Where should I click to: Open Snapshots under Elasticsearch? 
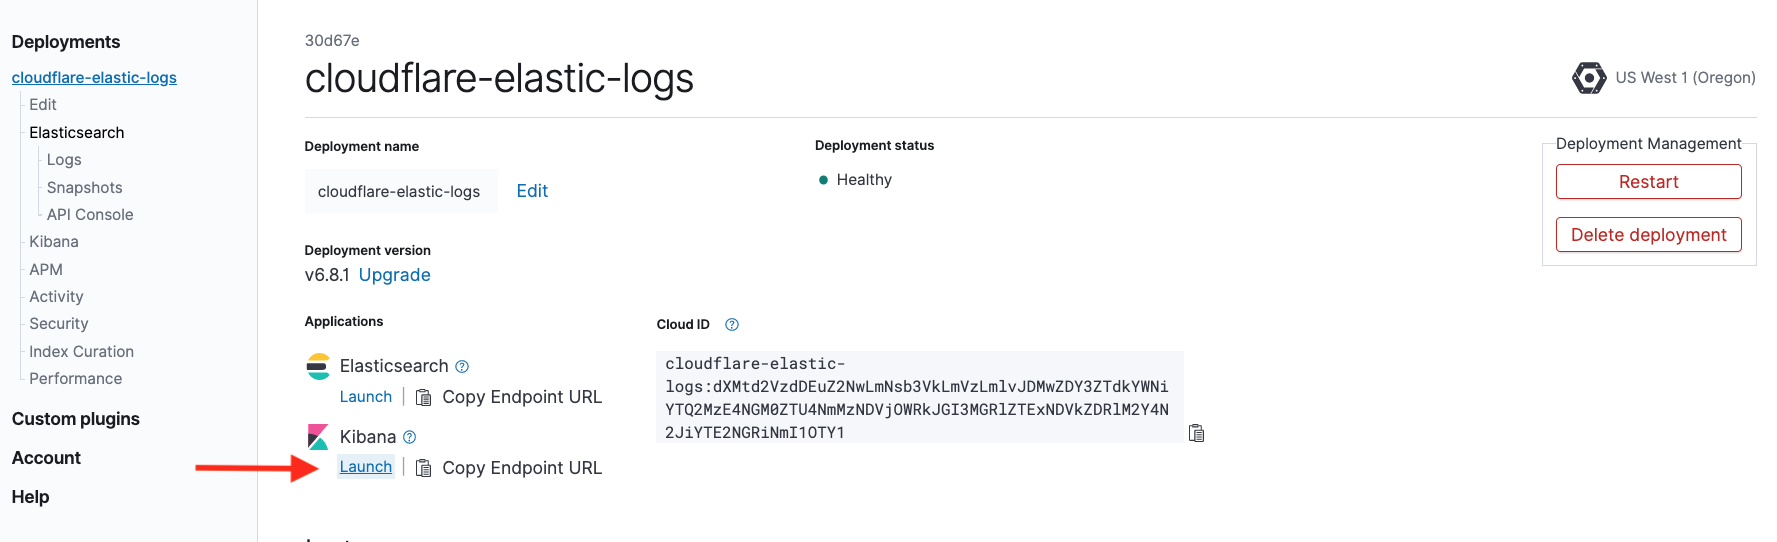(85, 188)
